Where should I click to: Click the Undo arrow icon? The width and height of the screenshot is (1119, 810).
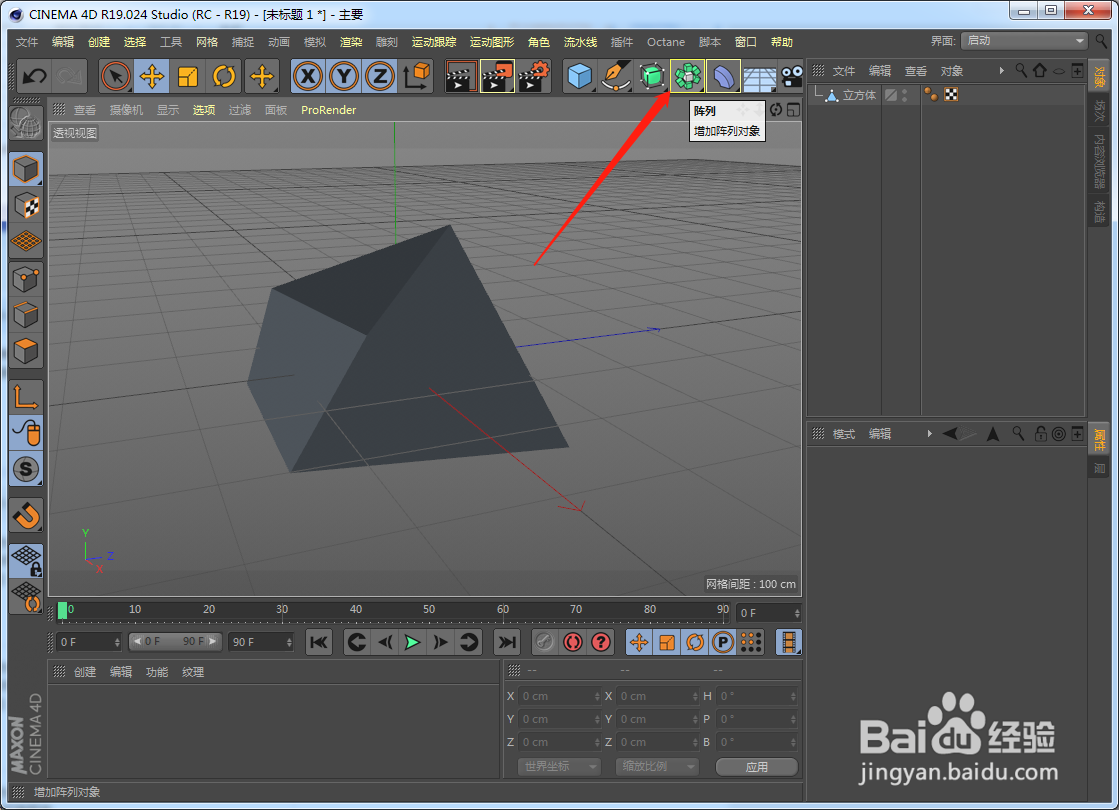point(34,76)
